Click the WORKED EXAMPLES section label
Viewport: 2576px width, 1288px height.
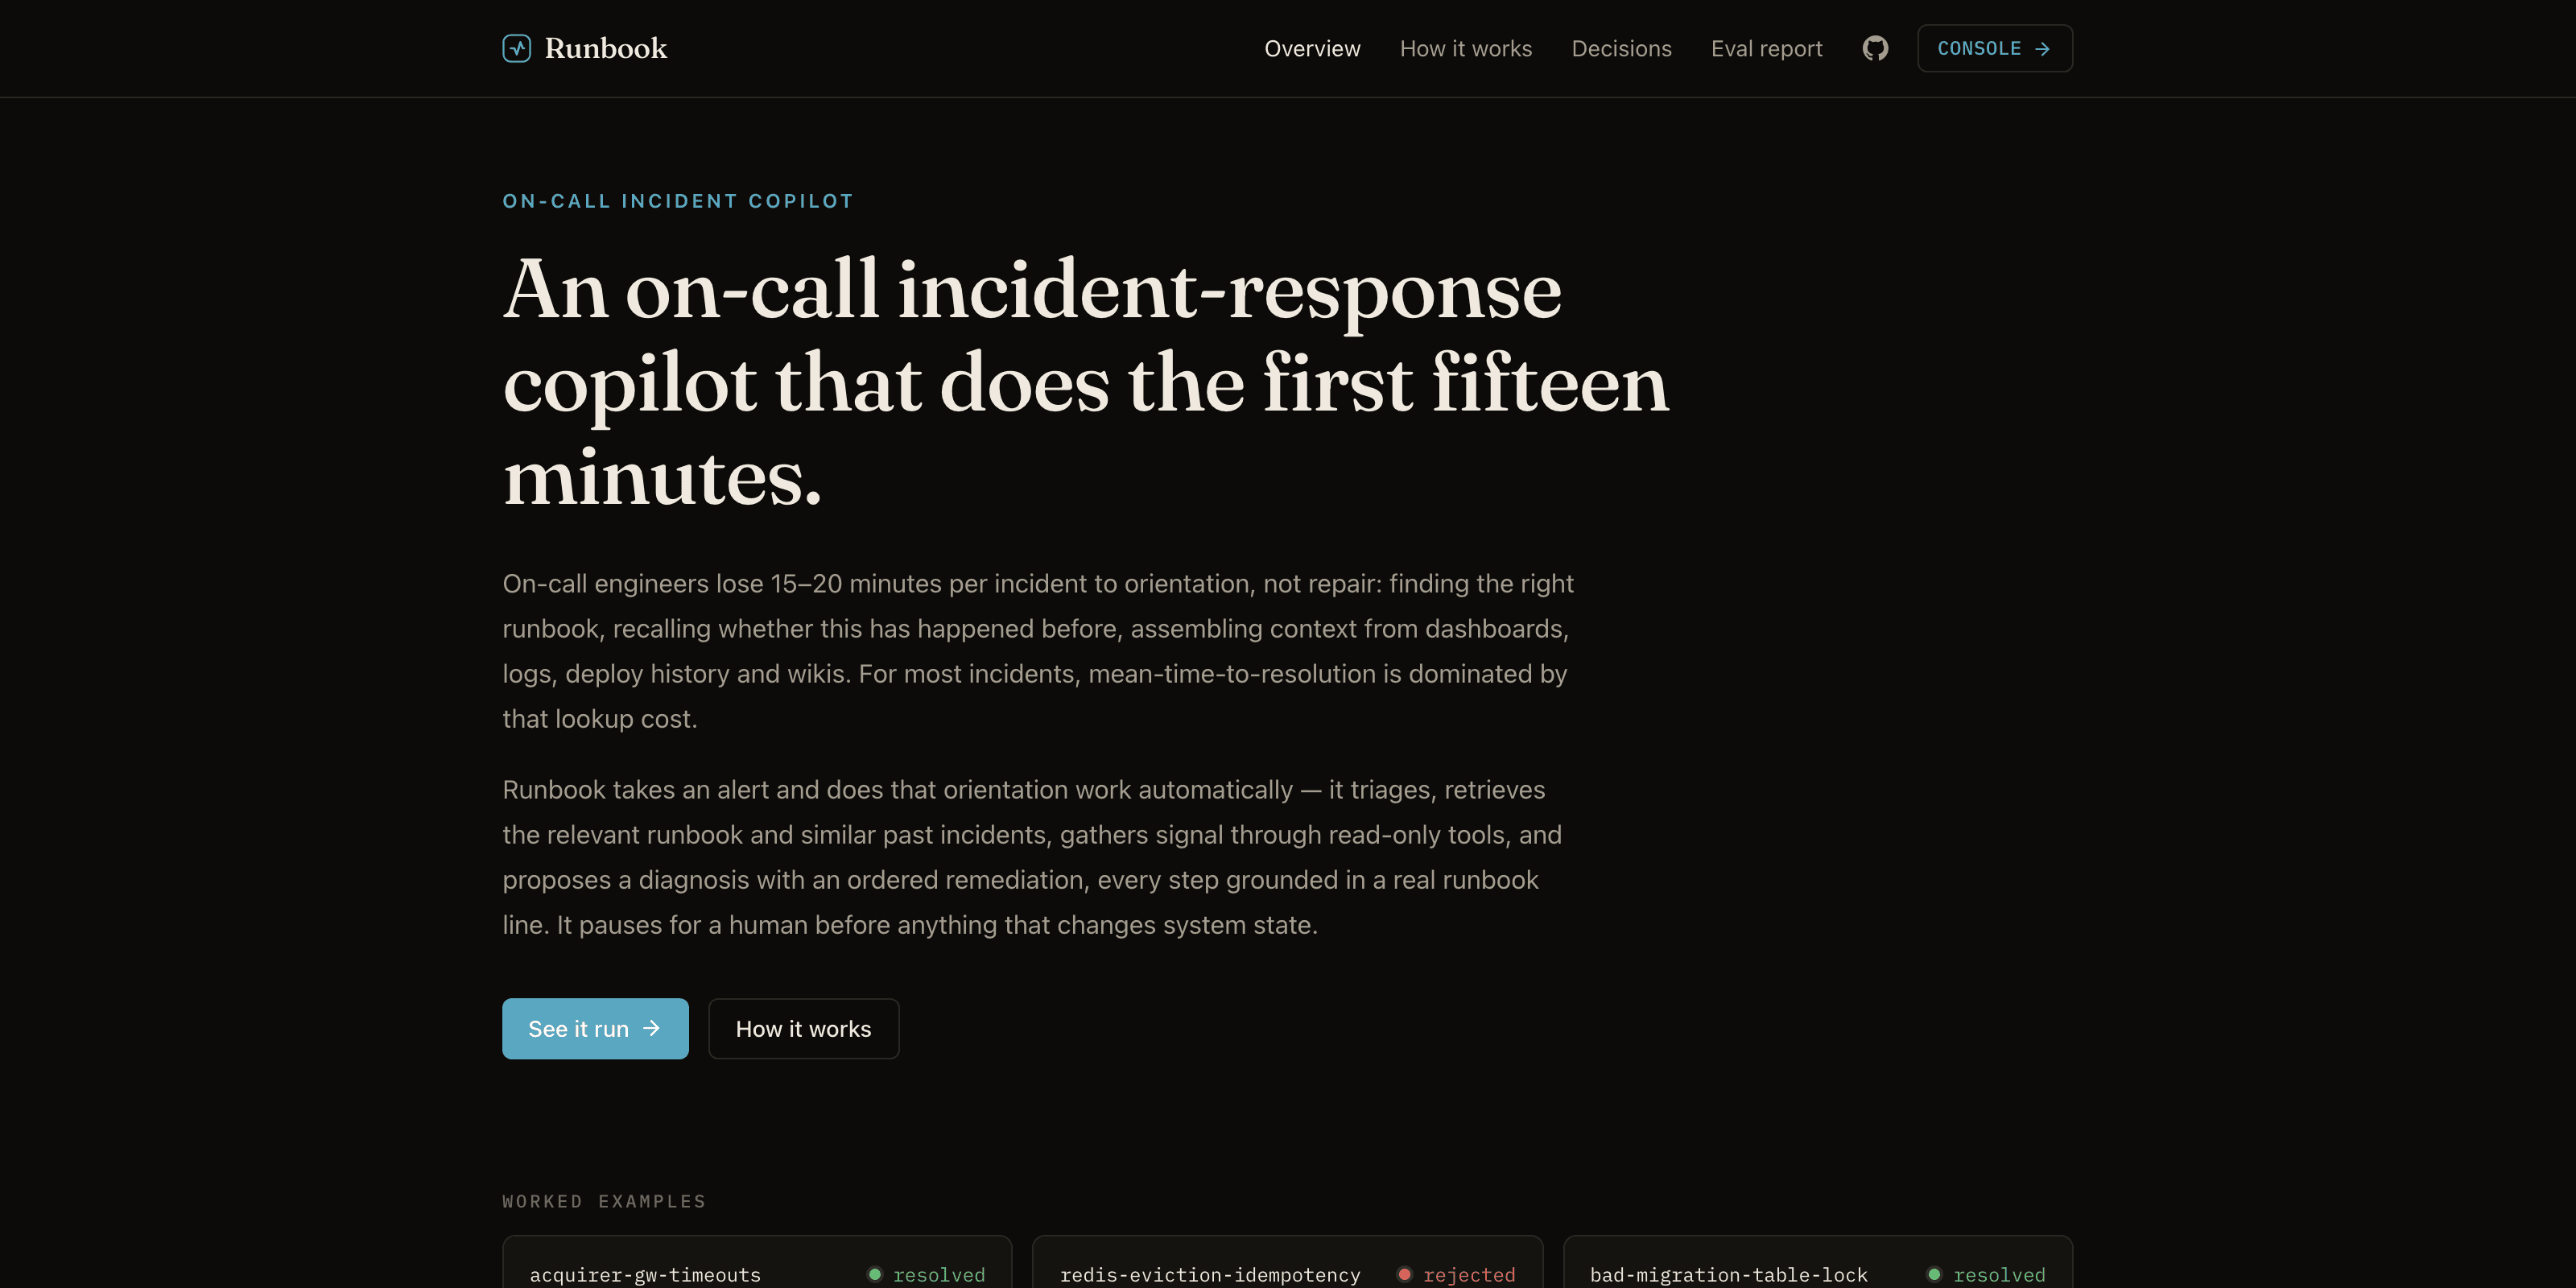pyautogui.click(x=604, y=1201)
